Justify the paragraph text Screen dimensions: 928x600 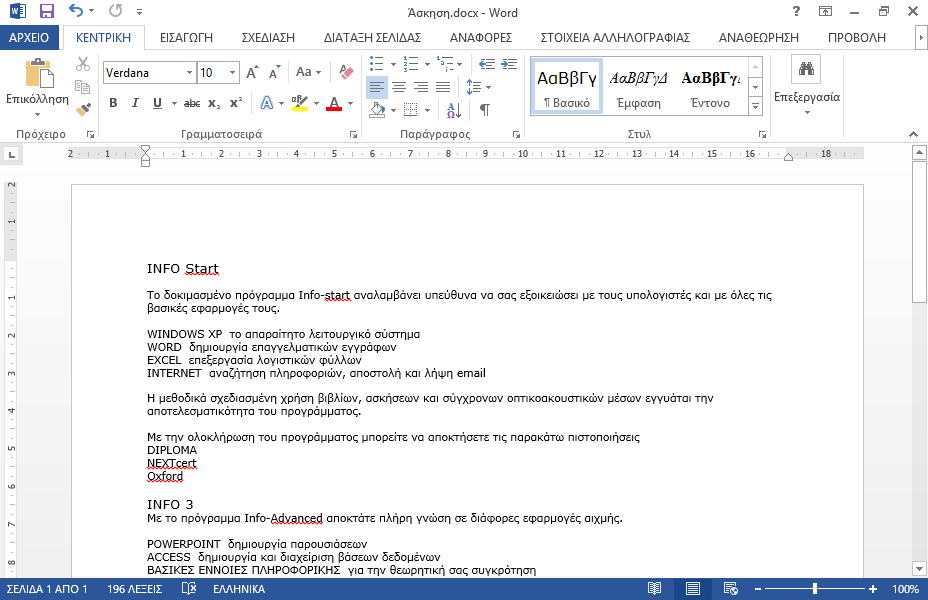(443, 87)
